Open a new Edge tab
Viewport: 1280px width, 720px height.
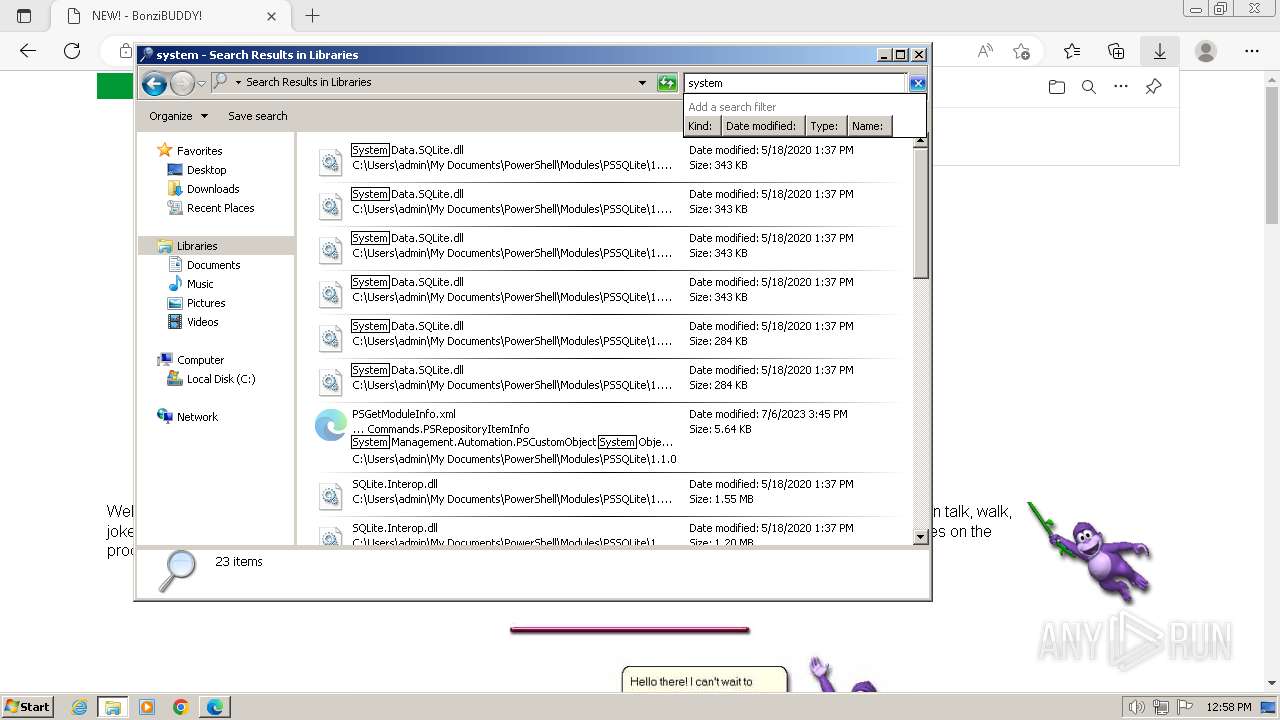coord(312,16)
